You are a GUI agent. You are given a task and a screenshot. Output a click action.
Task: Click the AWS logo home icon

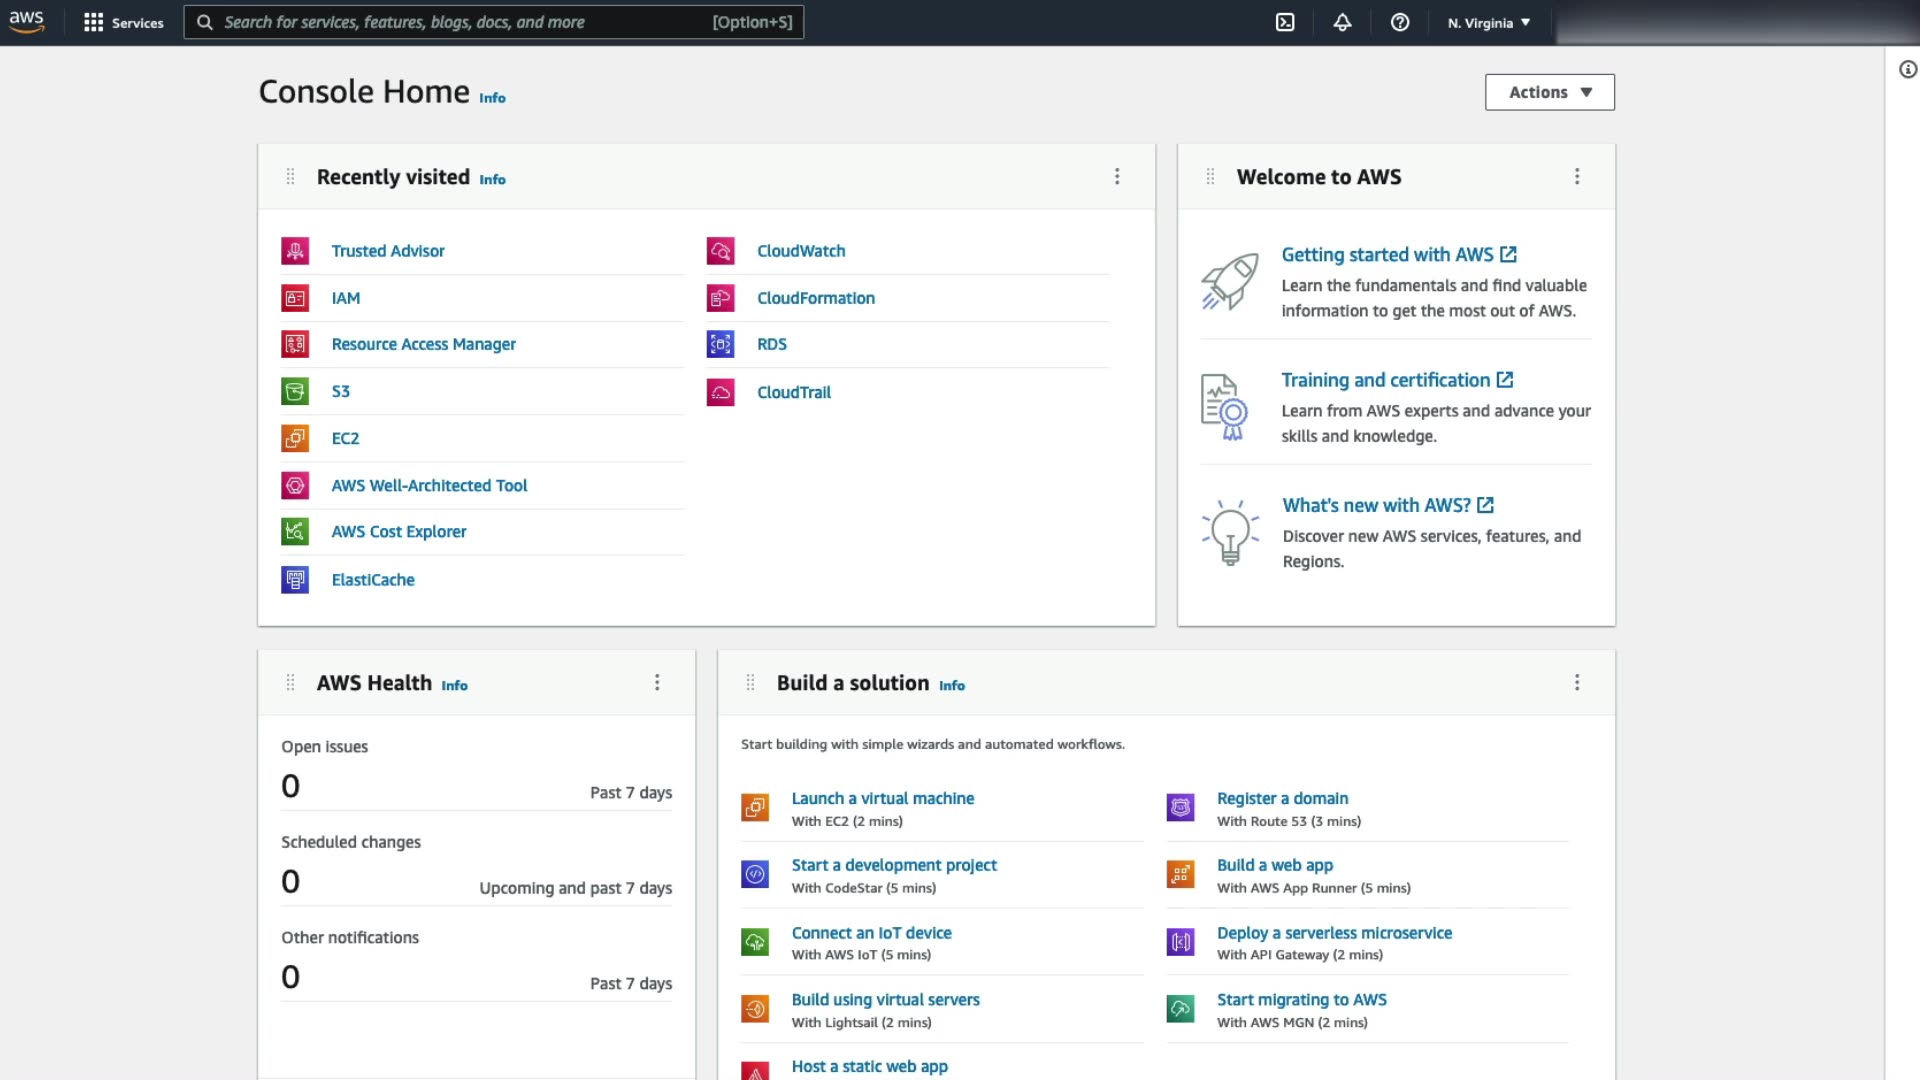(x=27, y=22)
